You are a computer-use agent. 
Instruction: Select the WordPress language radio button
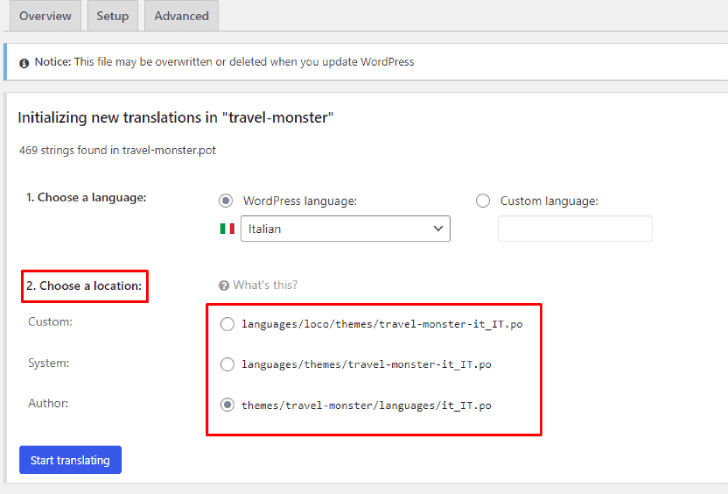pos(226,201)
